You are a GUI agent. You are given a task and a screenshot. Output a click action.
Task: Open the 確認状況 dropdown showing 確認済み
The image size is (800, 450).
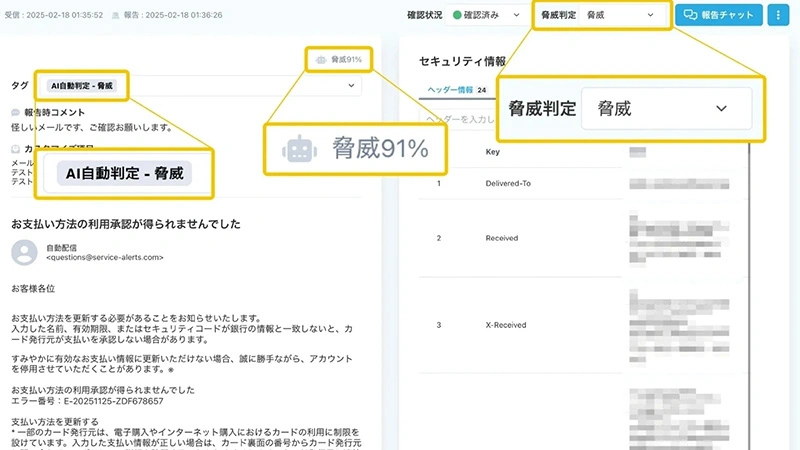pyautogui.click(x=486, y=15)
